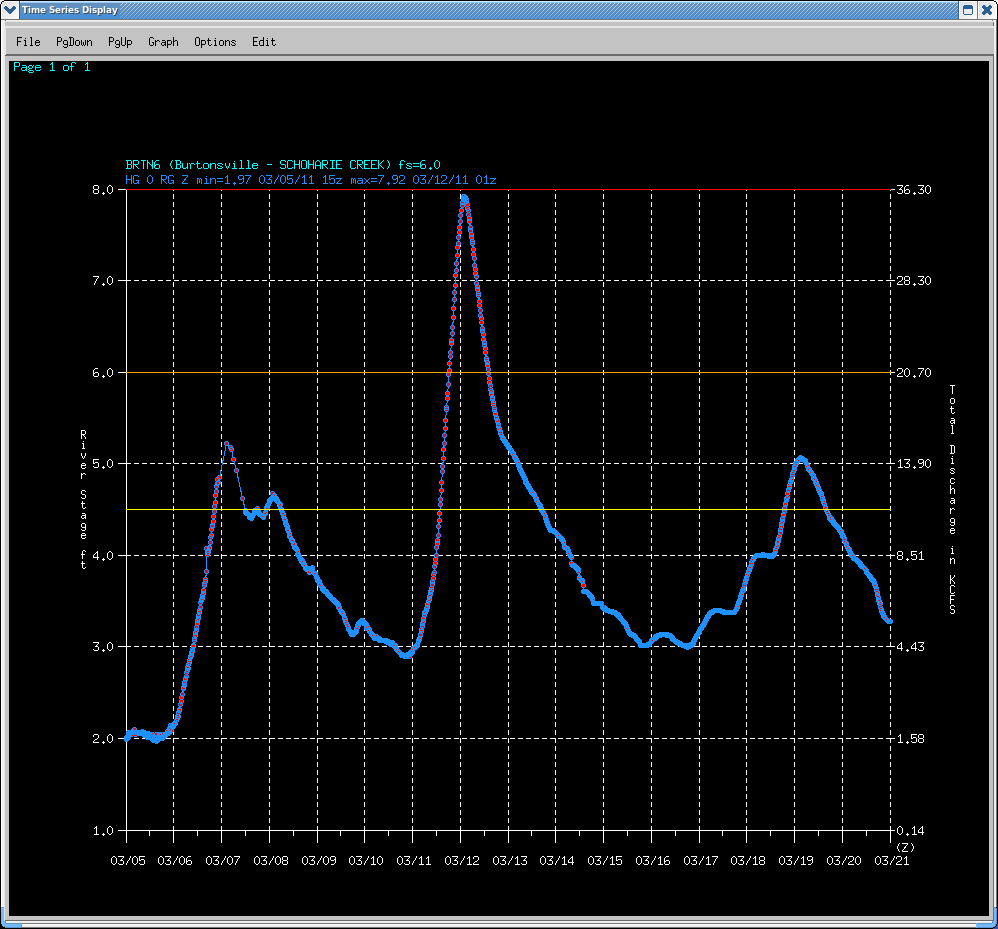Image resolution: width=998 pixels, height=929 pixels.
Task: Click the 8.0 stage axis label
Action: [103, 190]
